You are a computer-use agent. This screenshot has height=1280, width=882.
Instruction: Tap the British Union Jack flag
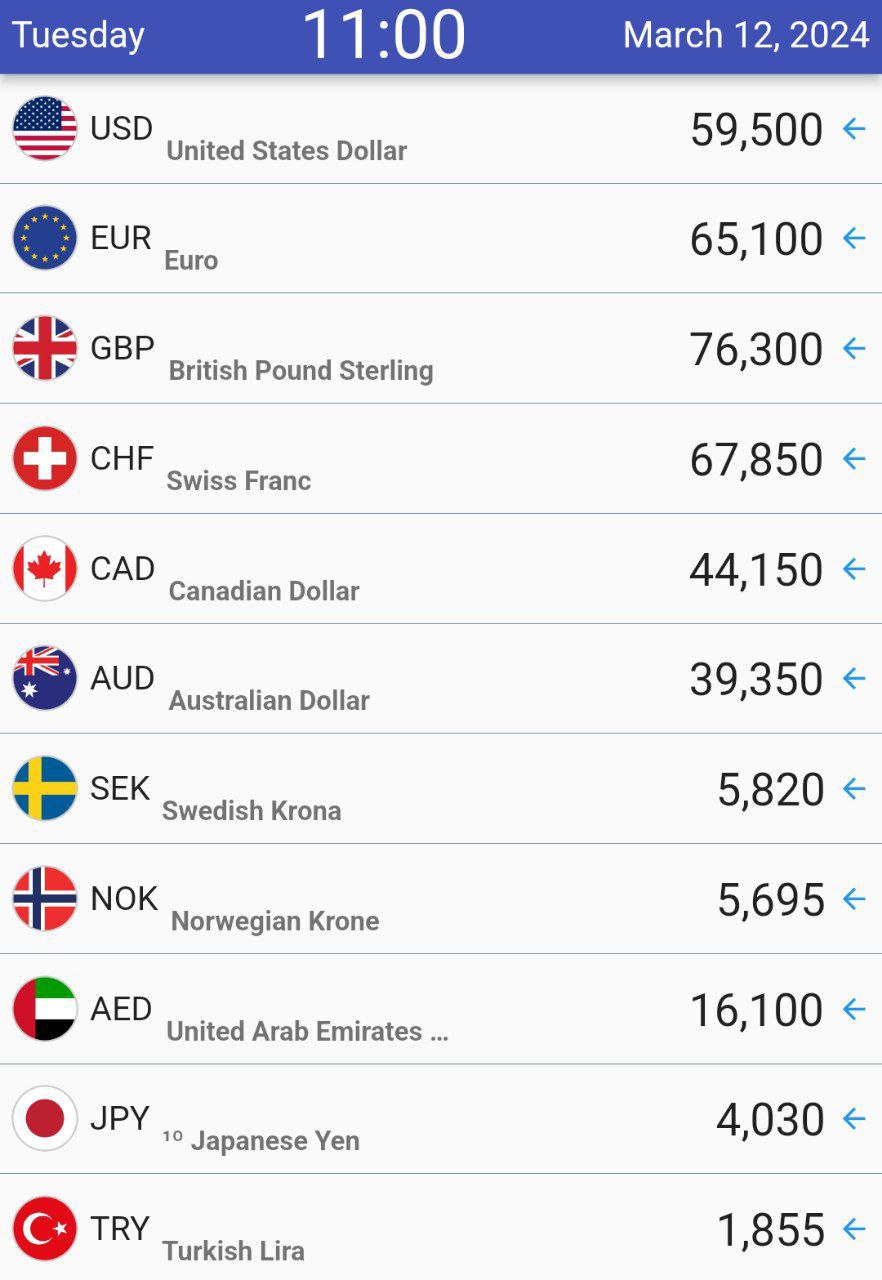(45, 348)
